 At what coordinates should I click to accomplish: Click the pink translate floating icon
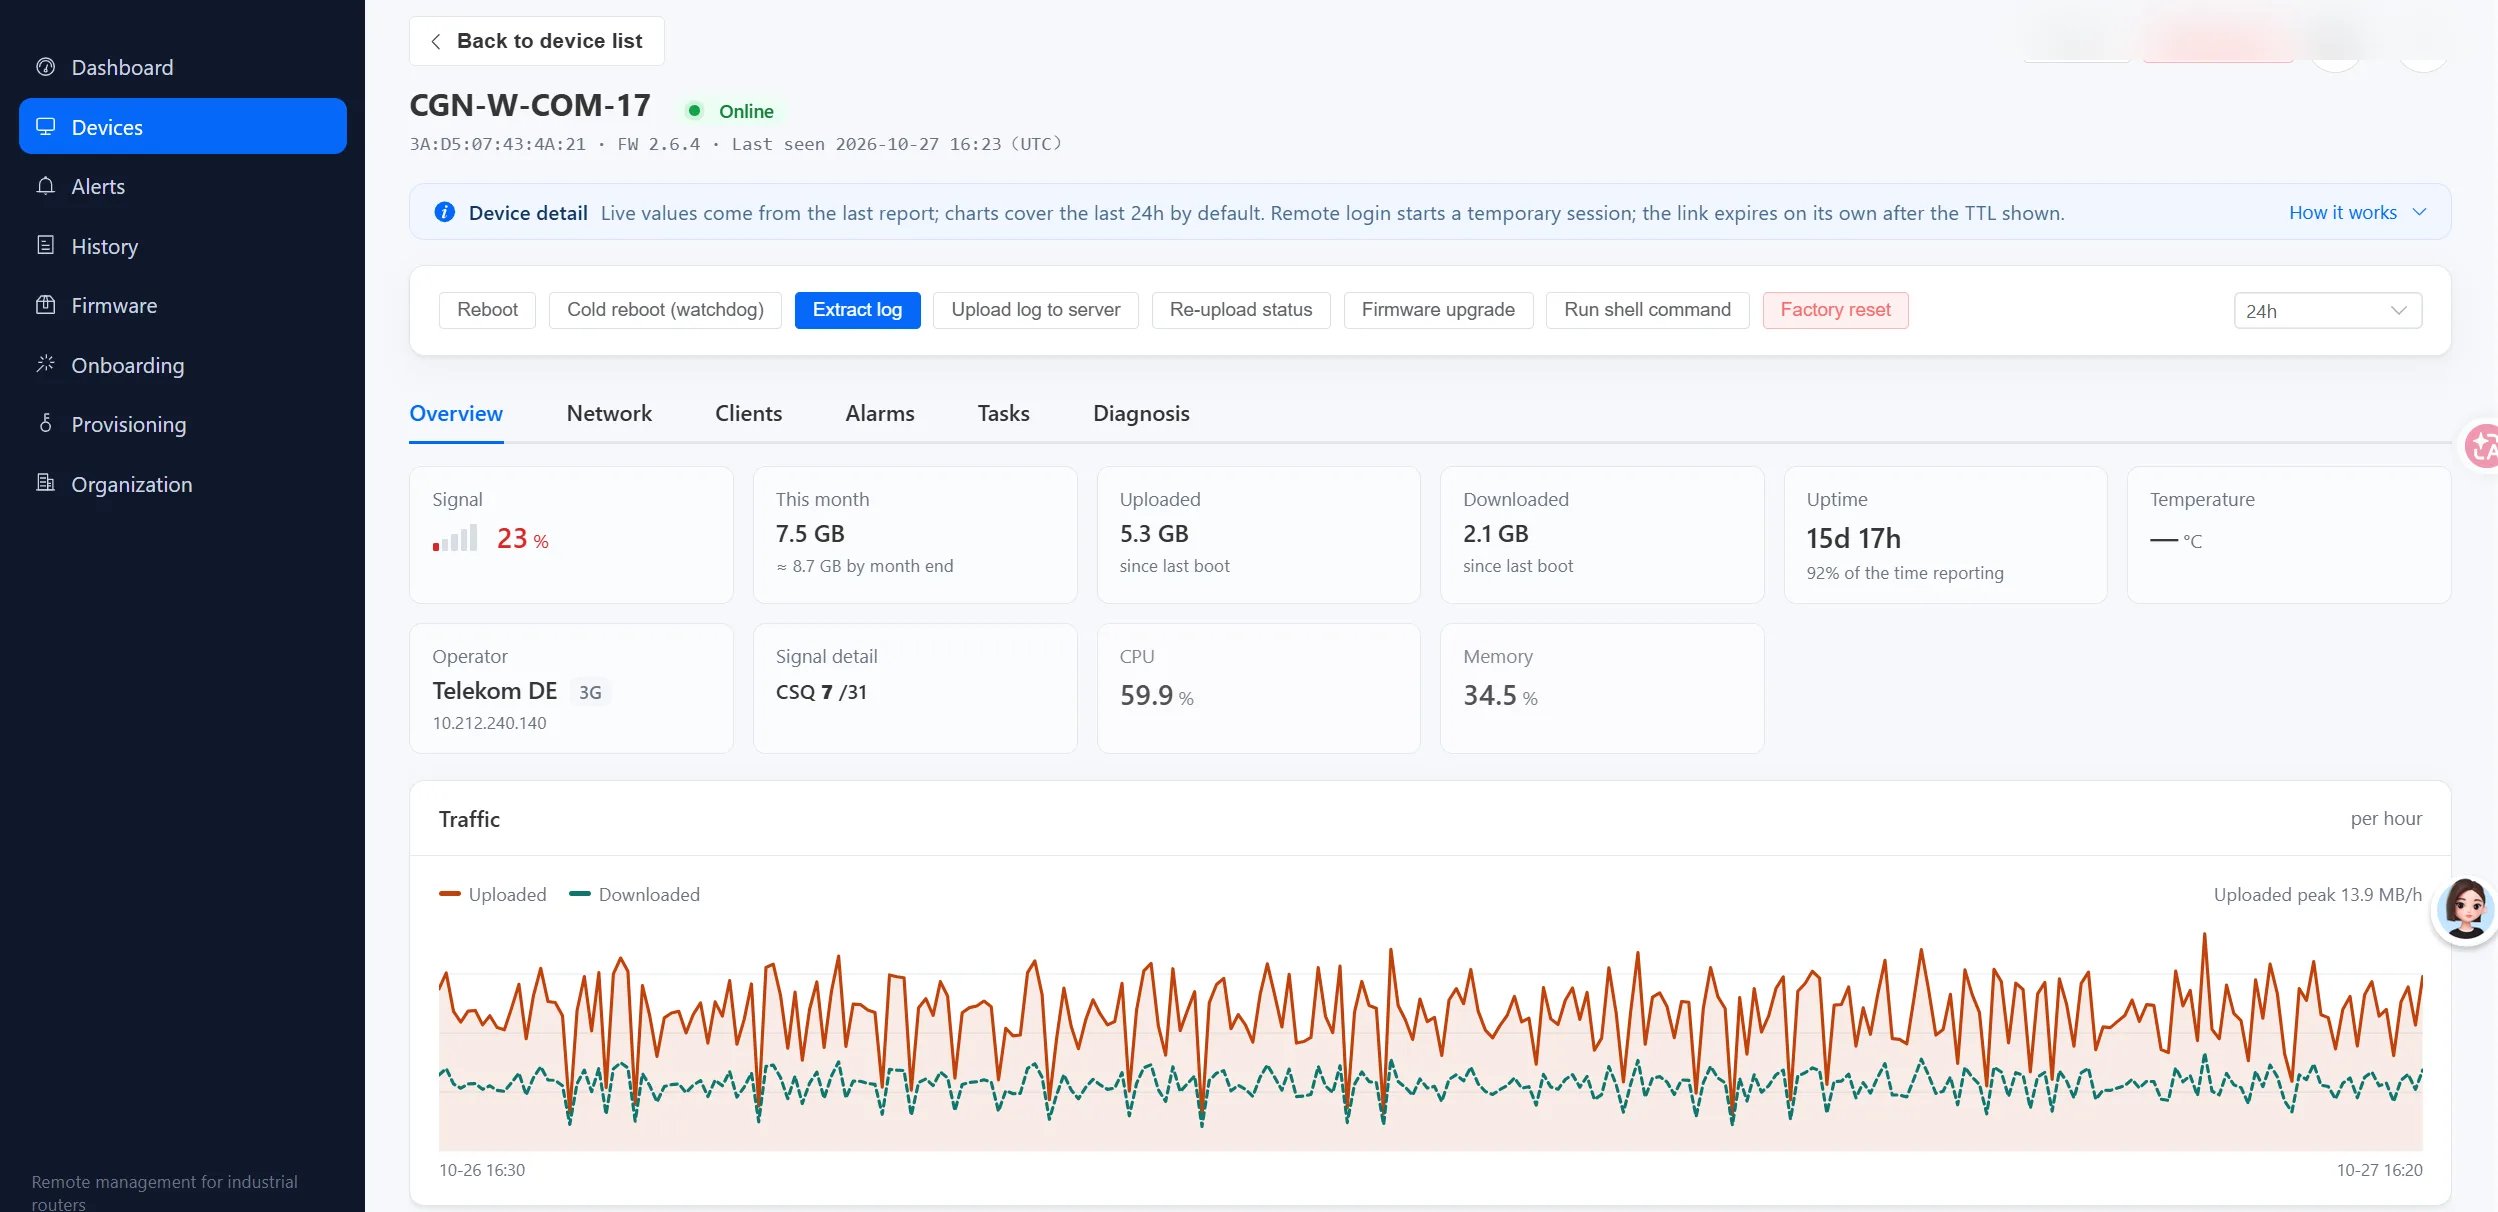(2482, 446)
